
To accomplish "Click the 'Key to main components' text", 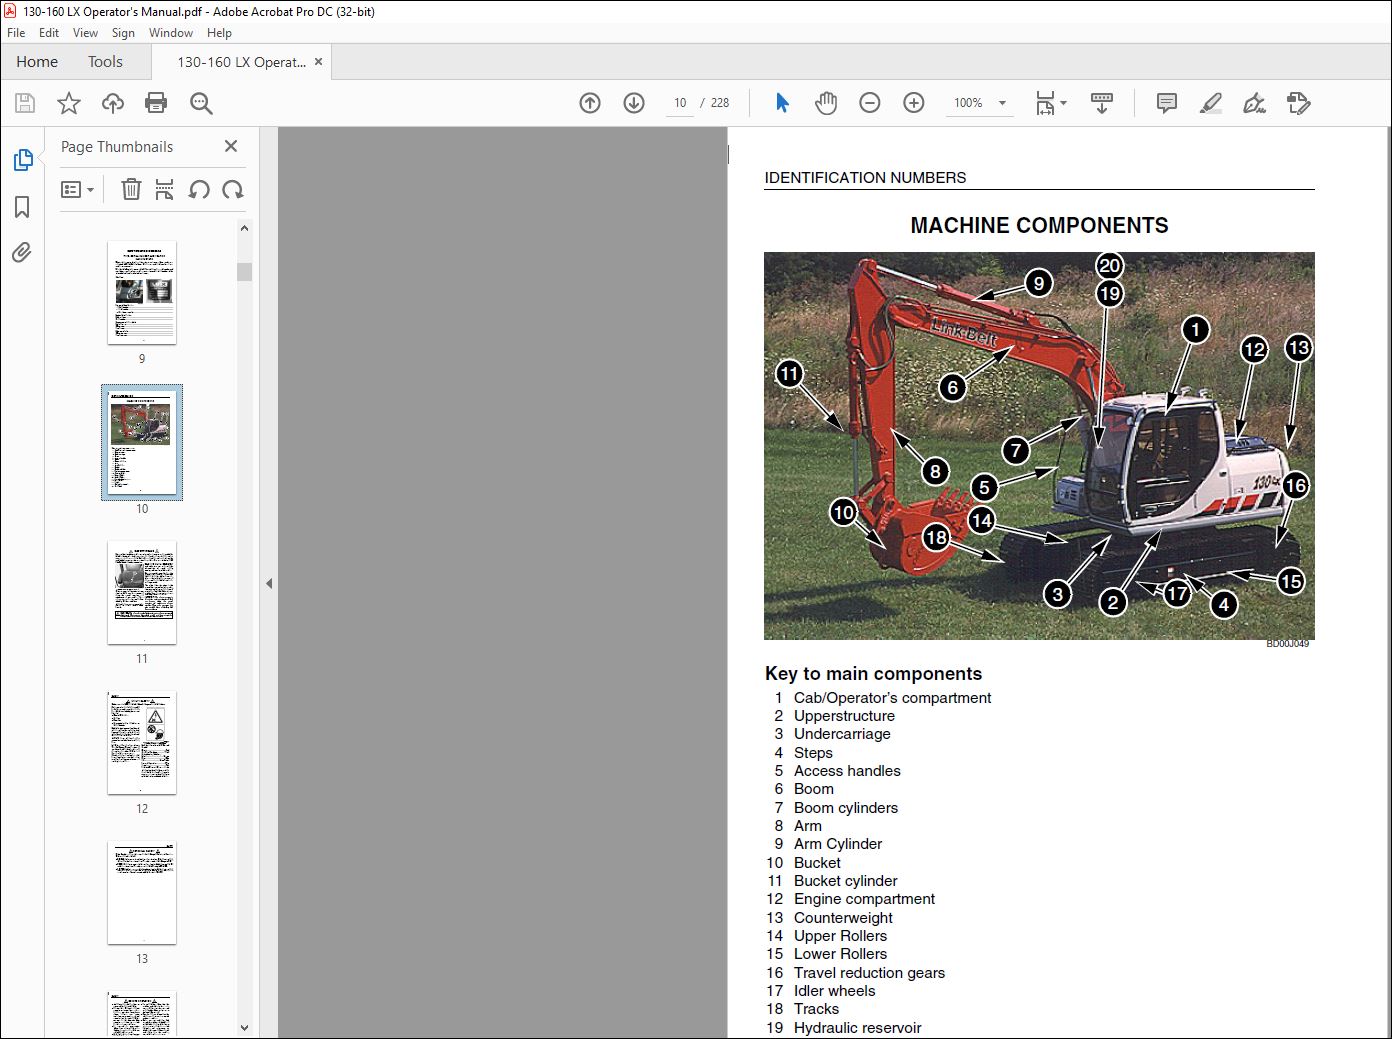I will point(873,674).
